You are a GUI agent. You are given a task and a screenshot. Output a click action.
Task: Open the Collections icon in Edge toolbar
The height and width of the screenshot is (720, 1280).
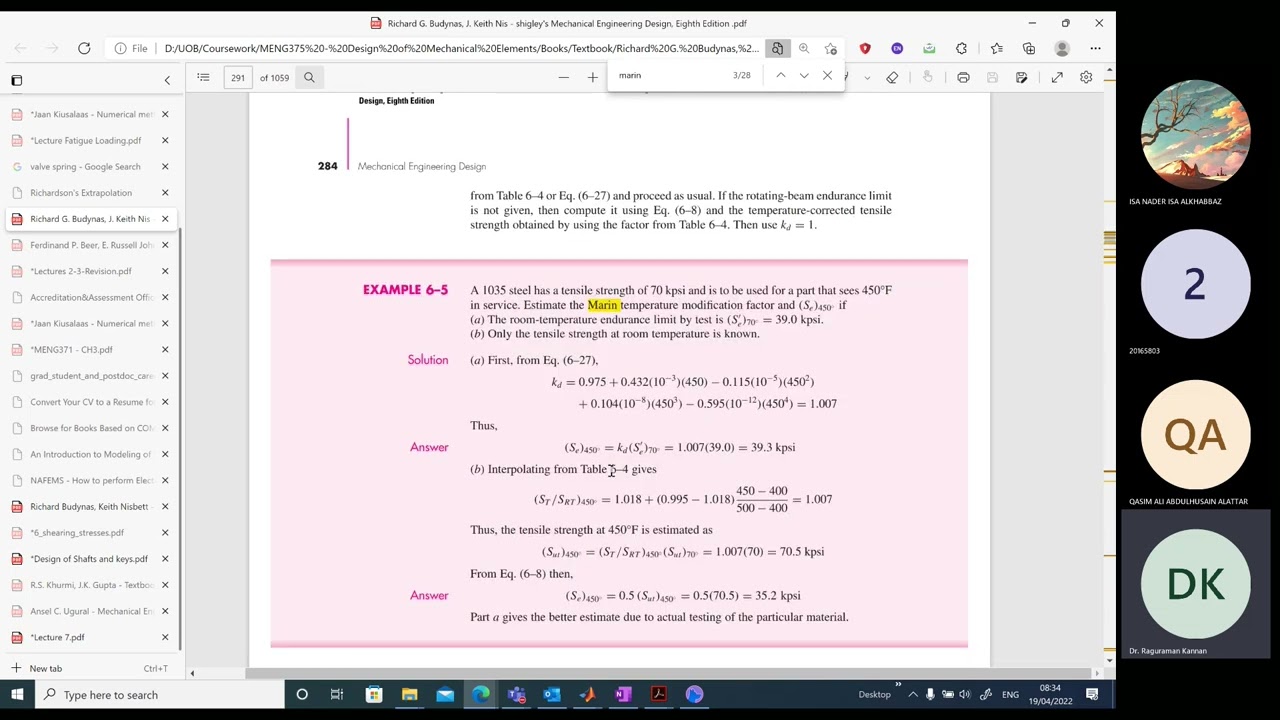tap(1029, 48)
